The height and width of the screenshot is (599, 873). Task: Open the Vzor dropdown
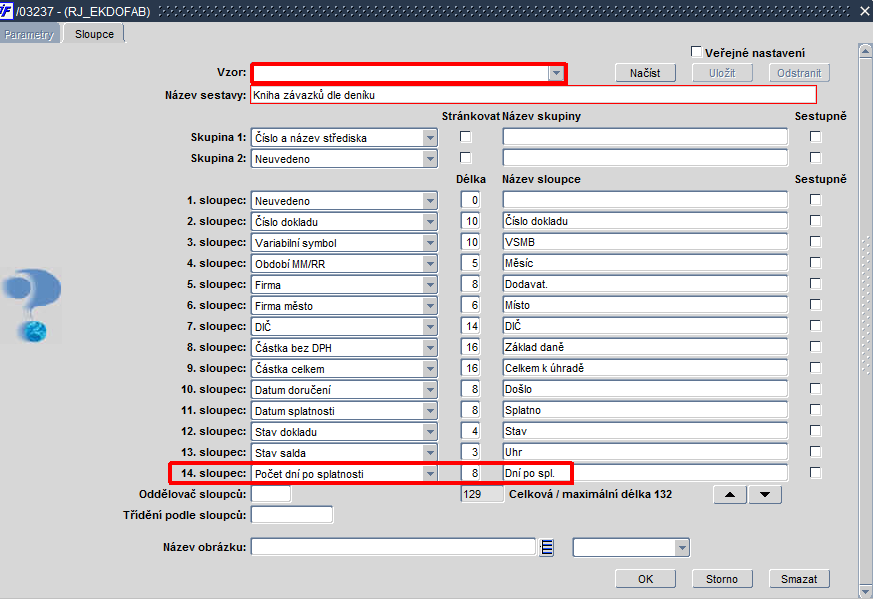[556, 73]
